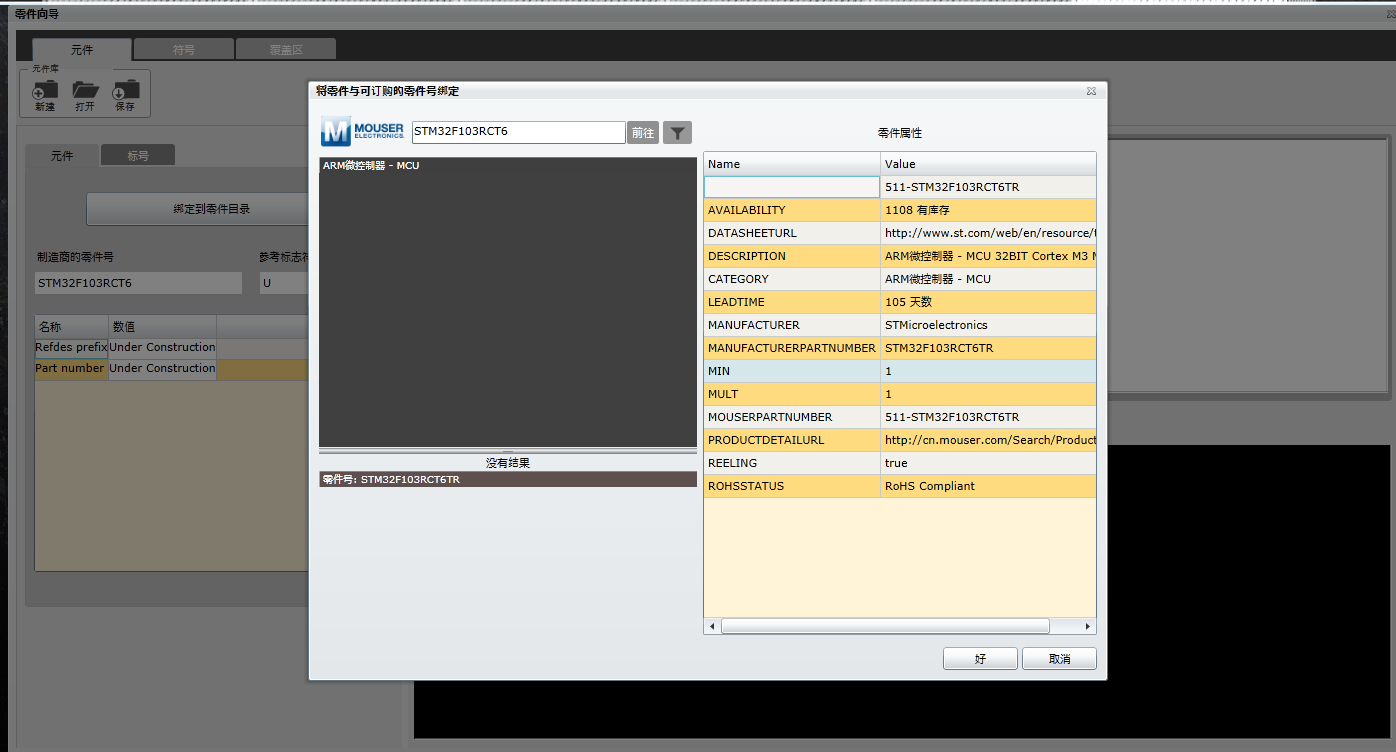Select the PRODUCTDETAILURL property row
Image resolution: width=1396 pixels, height=752 pixels.
(900, 440)
